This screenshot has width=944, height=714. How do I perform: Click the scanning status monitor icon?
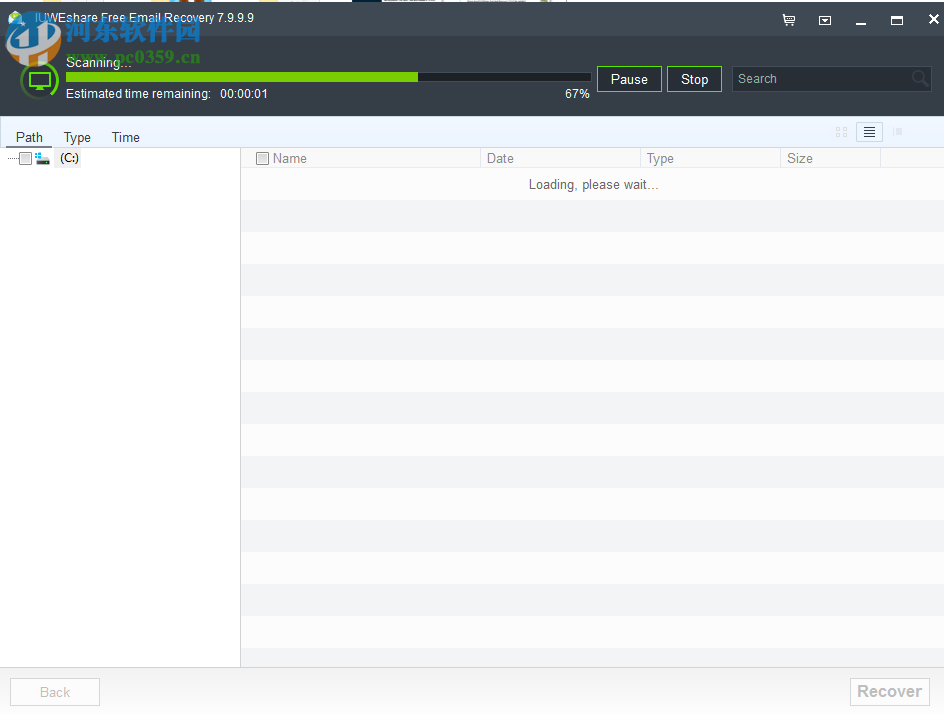(38, 79)
